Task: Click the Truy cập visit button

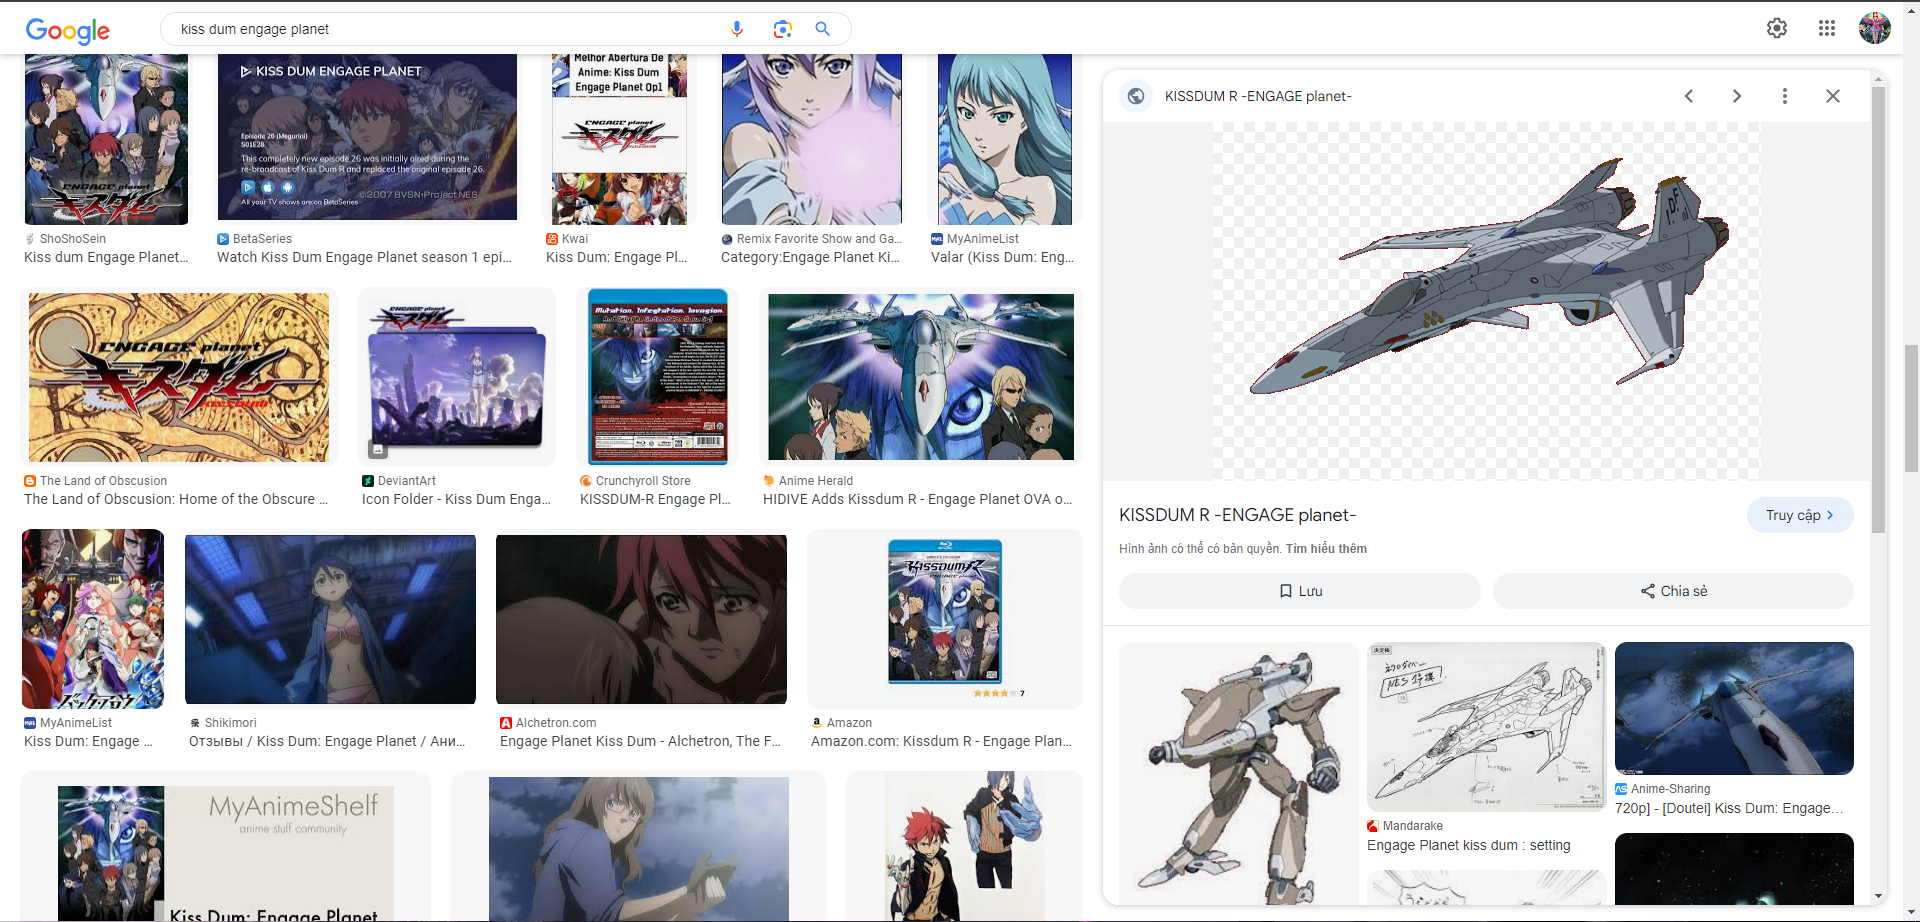Action: tap(1799, 515)
